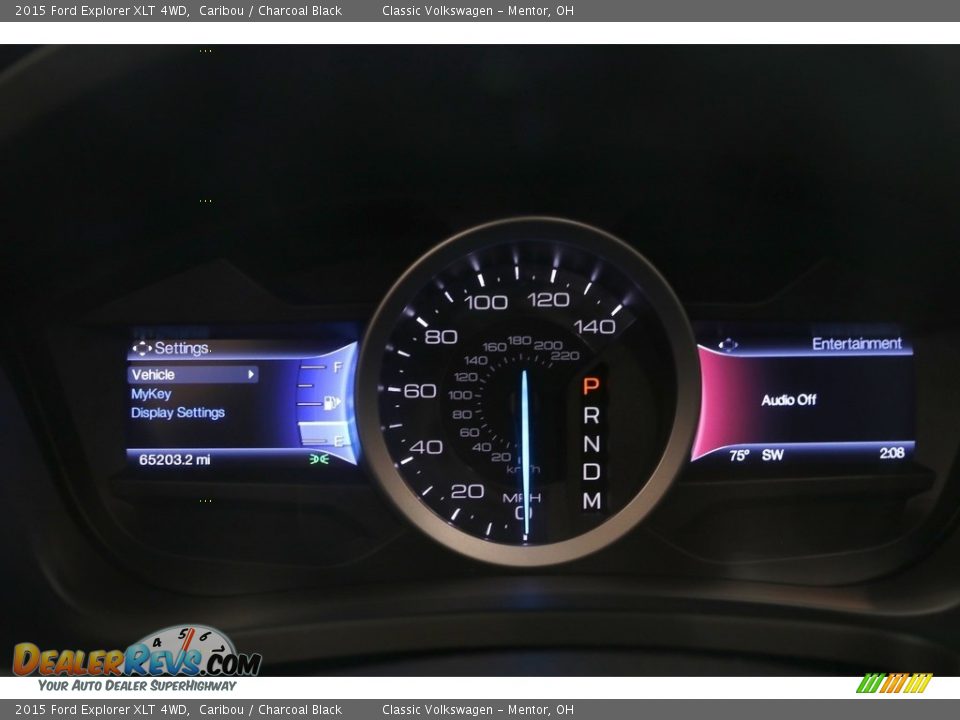960x720 pixels.
Task: Open Display Settings in the Settings menu
Action: coord(178,413)
